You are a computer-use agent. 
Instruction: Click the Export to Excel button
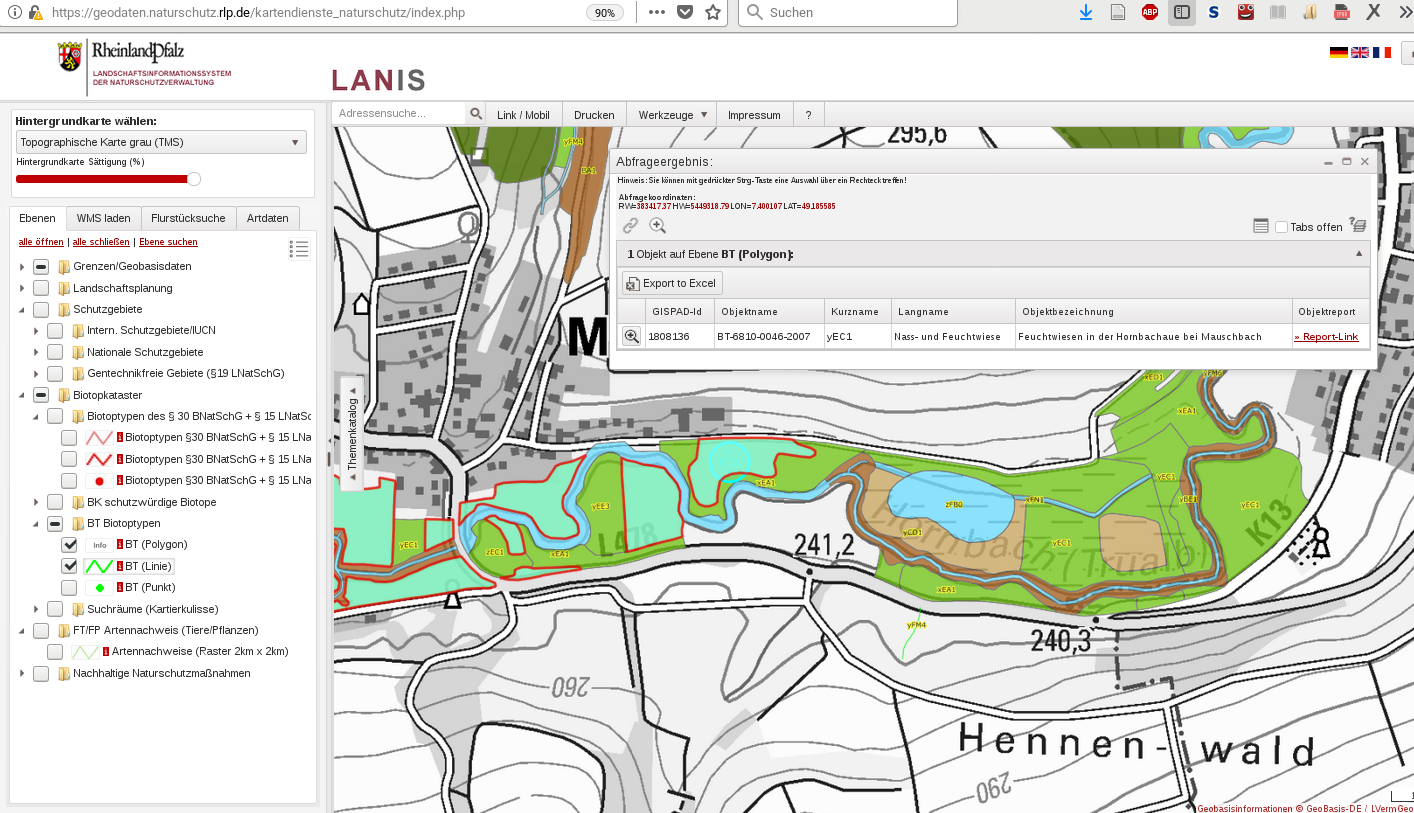[x=671, y=283]
